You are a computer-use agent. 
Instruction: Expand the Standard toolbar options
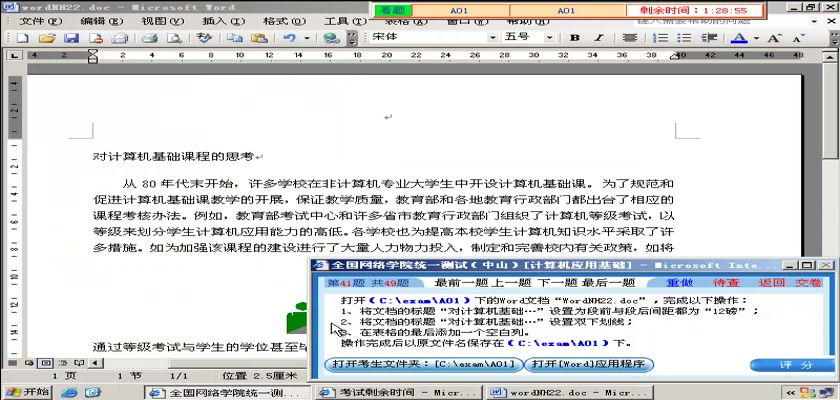tap(352, 38)
